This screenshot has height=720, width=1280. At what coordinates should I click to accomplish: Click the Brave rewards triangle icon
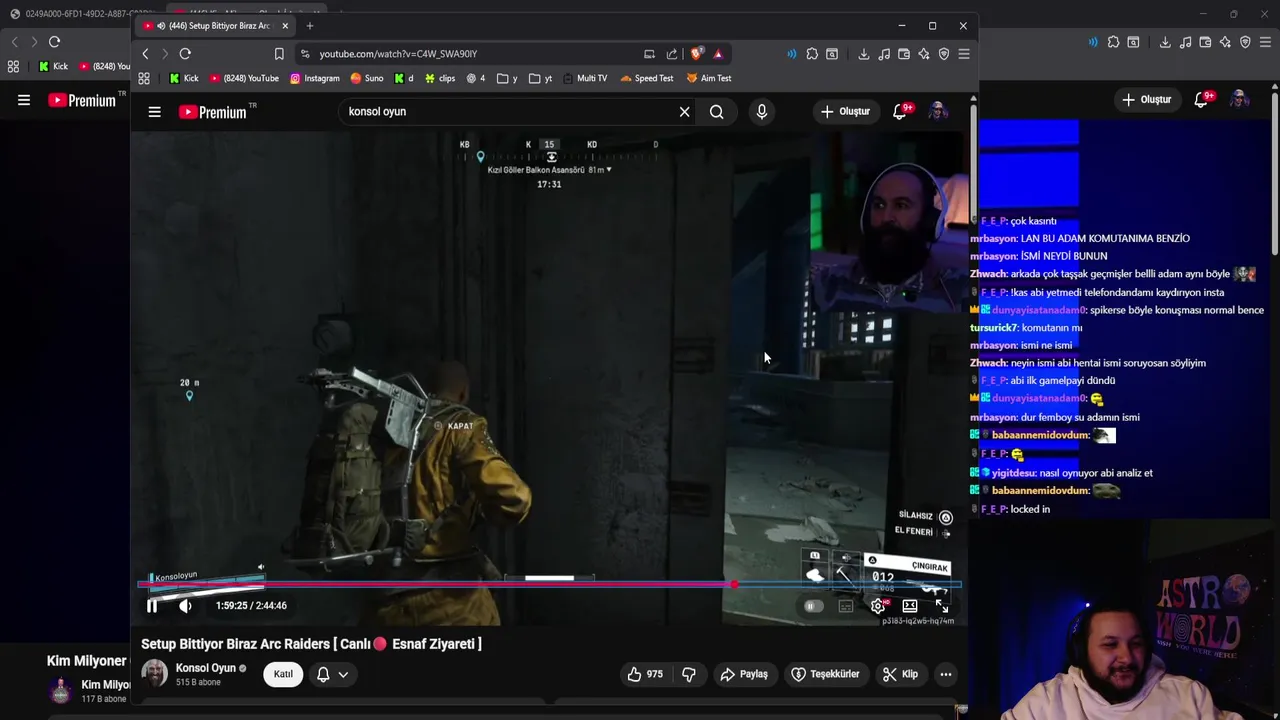[x=718, y=54]
